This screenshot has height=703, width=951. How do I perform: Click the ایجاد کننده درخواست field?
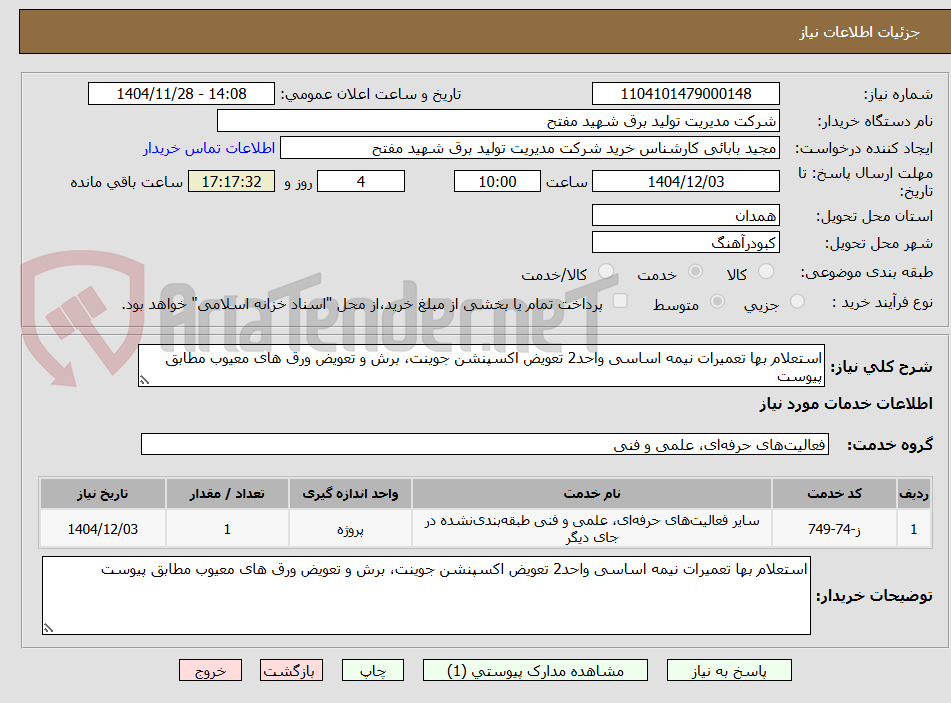529,148
